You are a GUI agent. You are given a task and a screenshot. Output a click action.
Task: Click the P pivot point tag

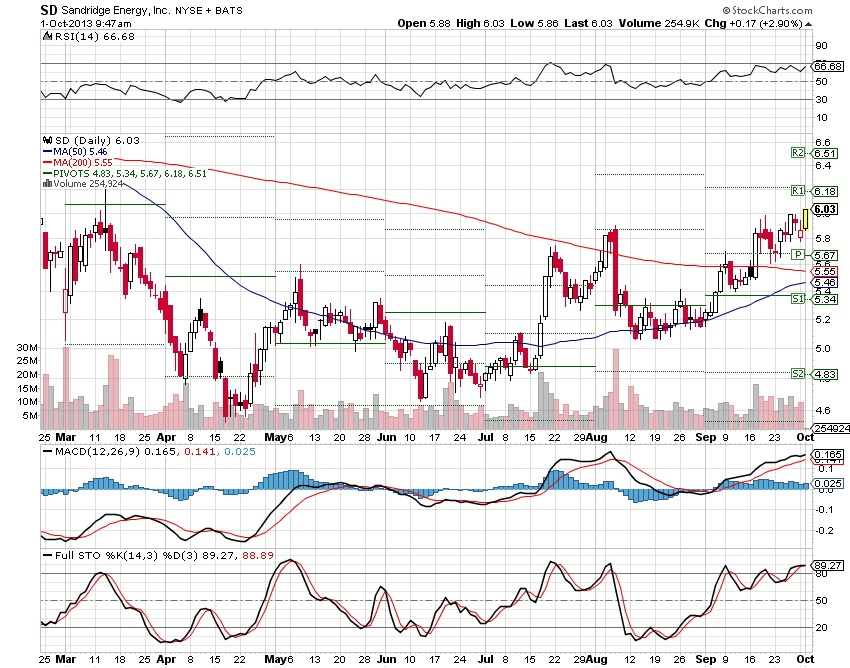[x=797, y=254]
